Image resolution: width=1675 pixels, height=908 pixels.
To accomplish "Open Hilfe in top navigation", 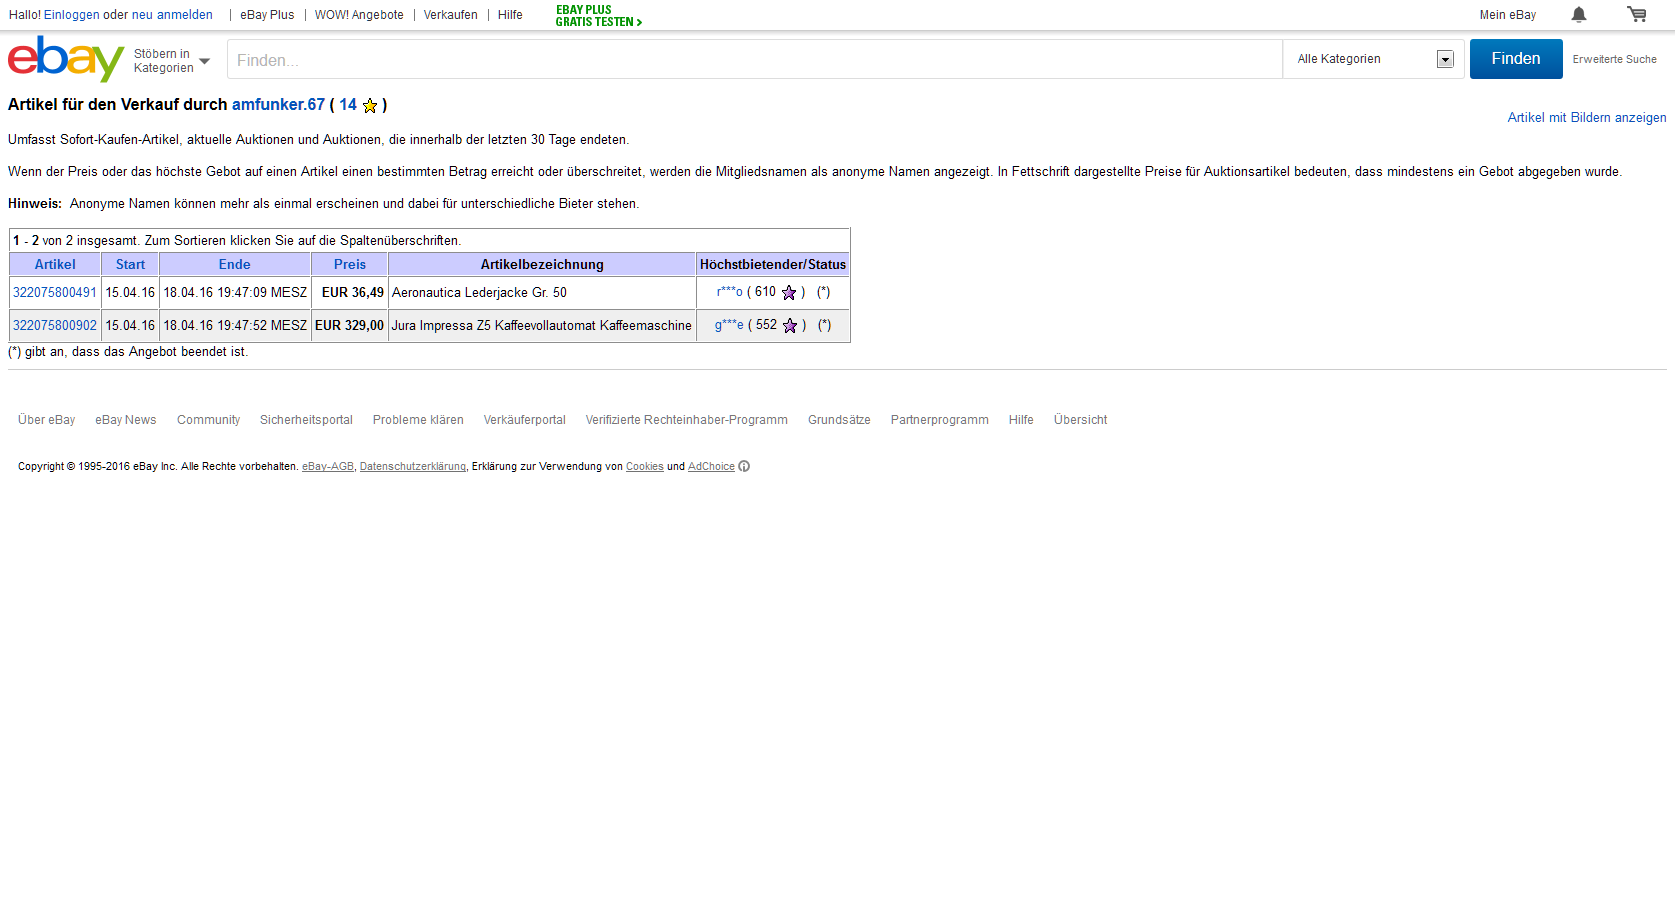I will coord(510,15).
